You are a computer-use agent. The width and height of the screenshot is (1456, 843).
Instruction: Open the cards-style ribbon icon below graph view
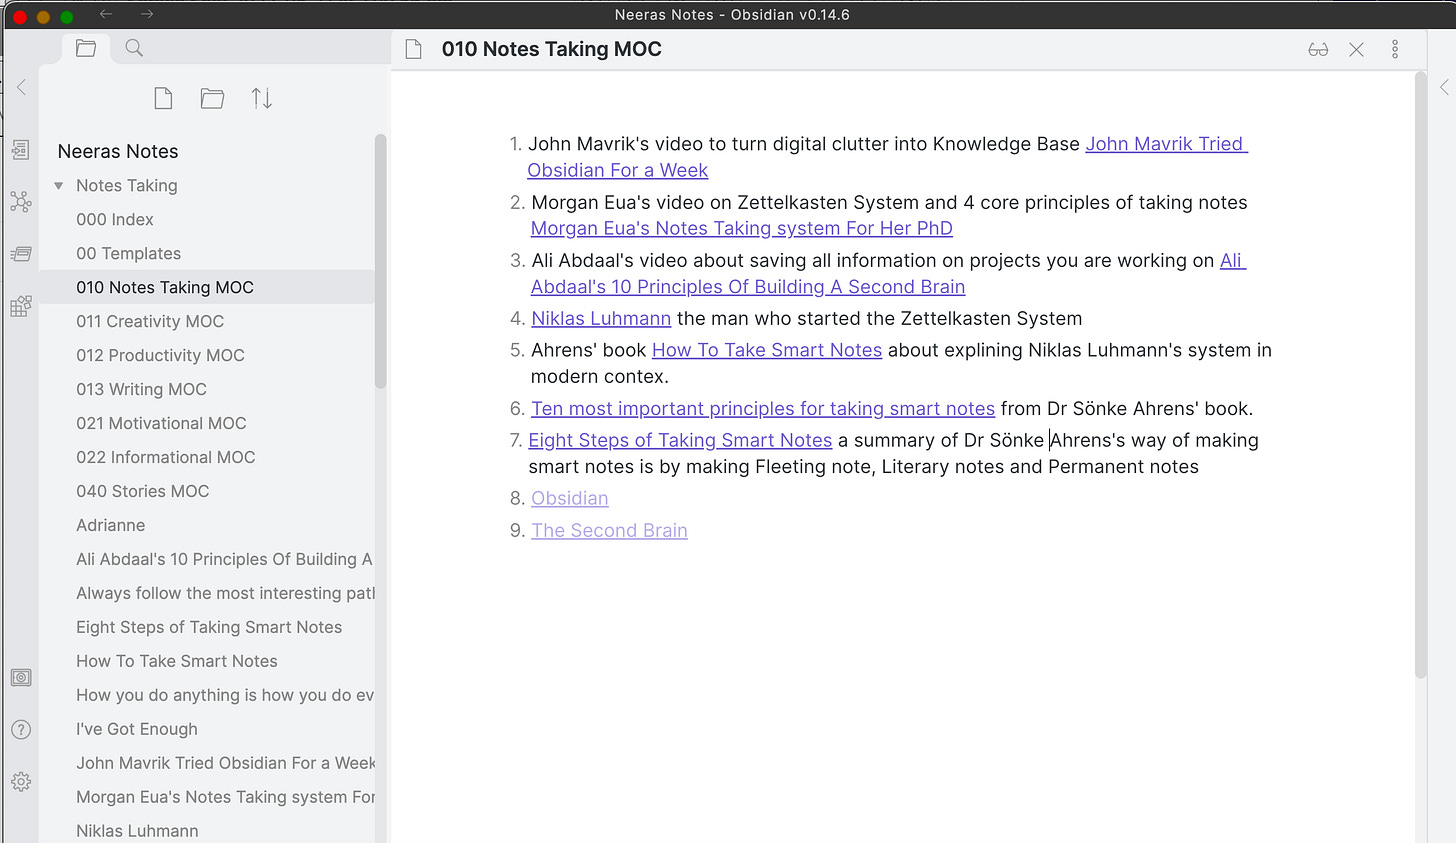click(20, 254)
